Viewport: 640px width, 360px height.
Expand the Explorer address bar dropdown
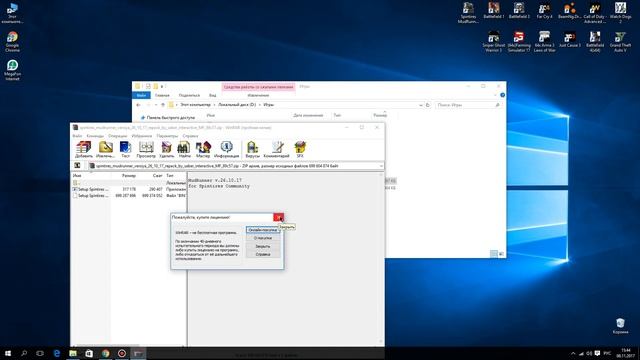point(421,105)
